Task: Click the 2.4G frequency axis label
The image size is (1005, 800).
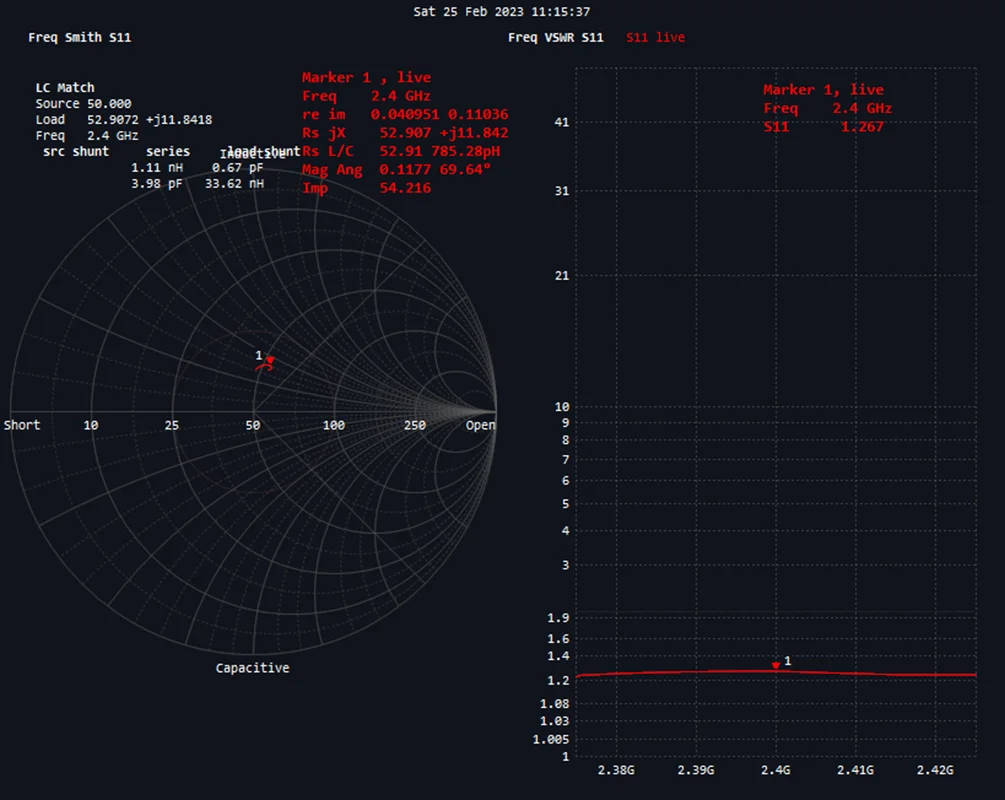Action: 776,770
